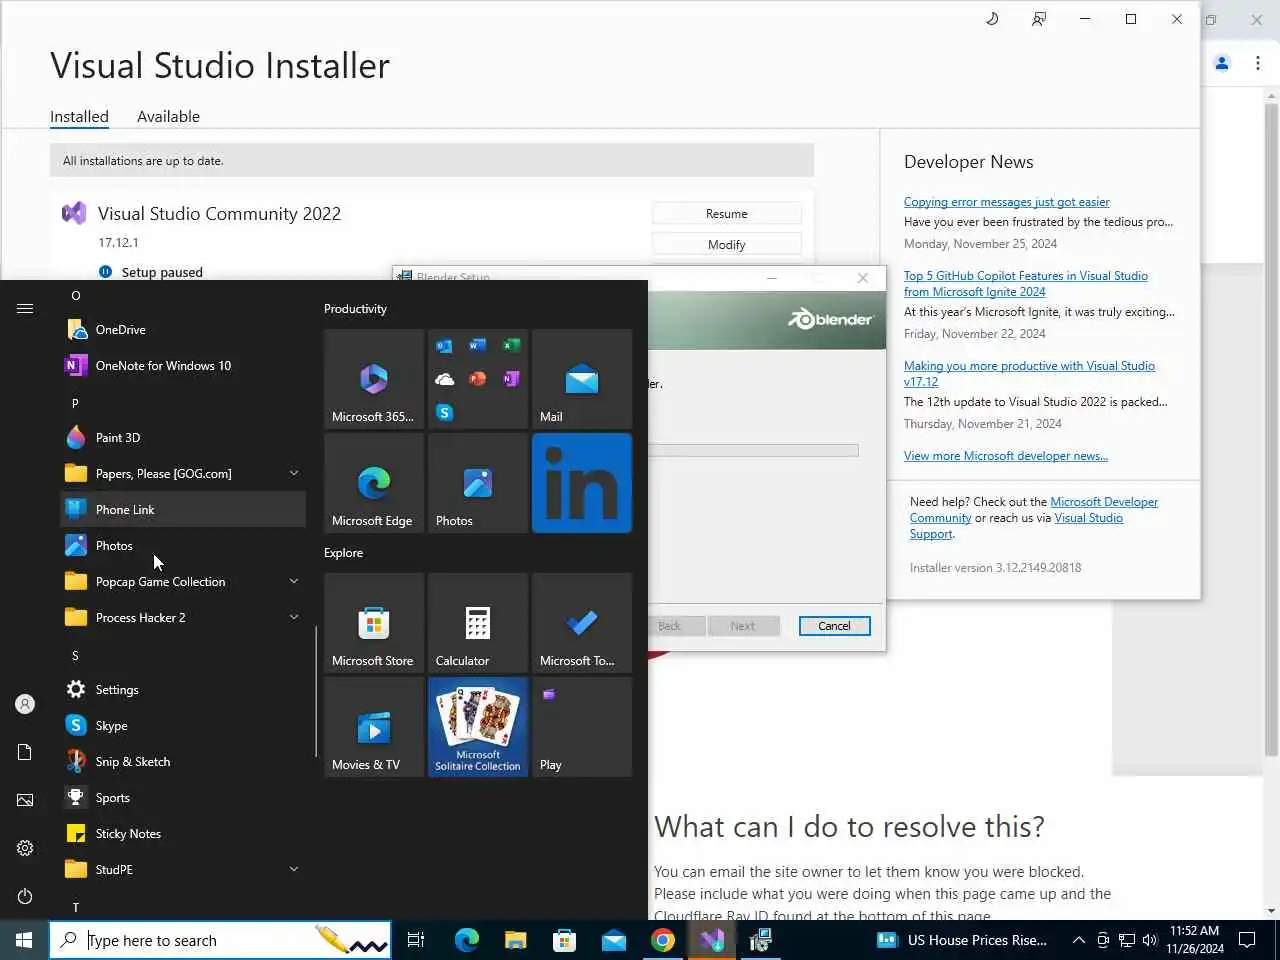Open Documents from the Start sidebar

click(25, 752)
